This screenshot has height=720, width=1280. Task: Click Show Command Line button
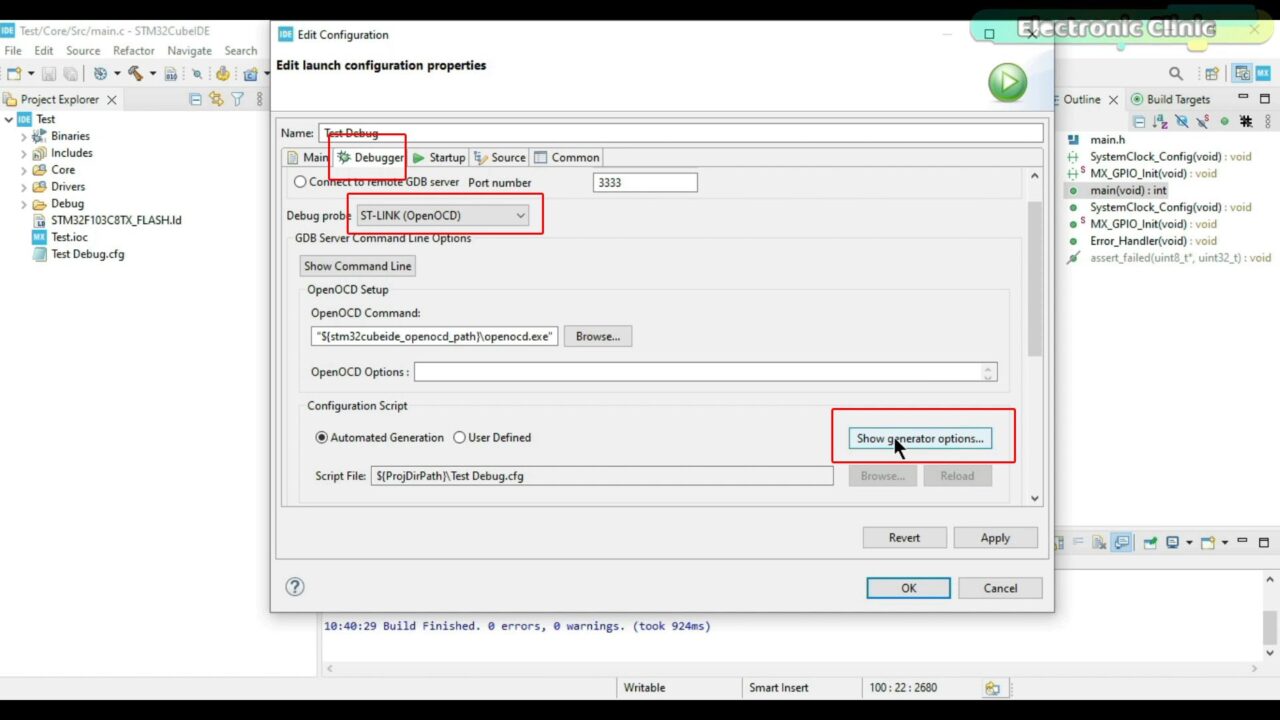[358, 266]
